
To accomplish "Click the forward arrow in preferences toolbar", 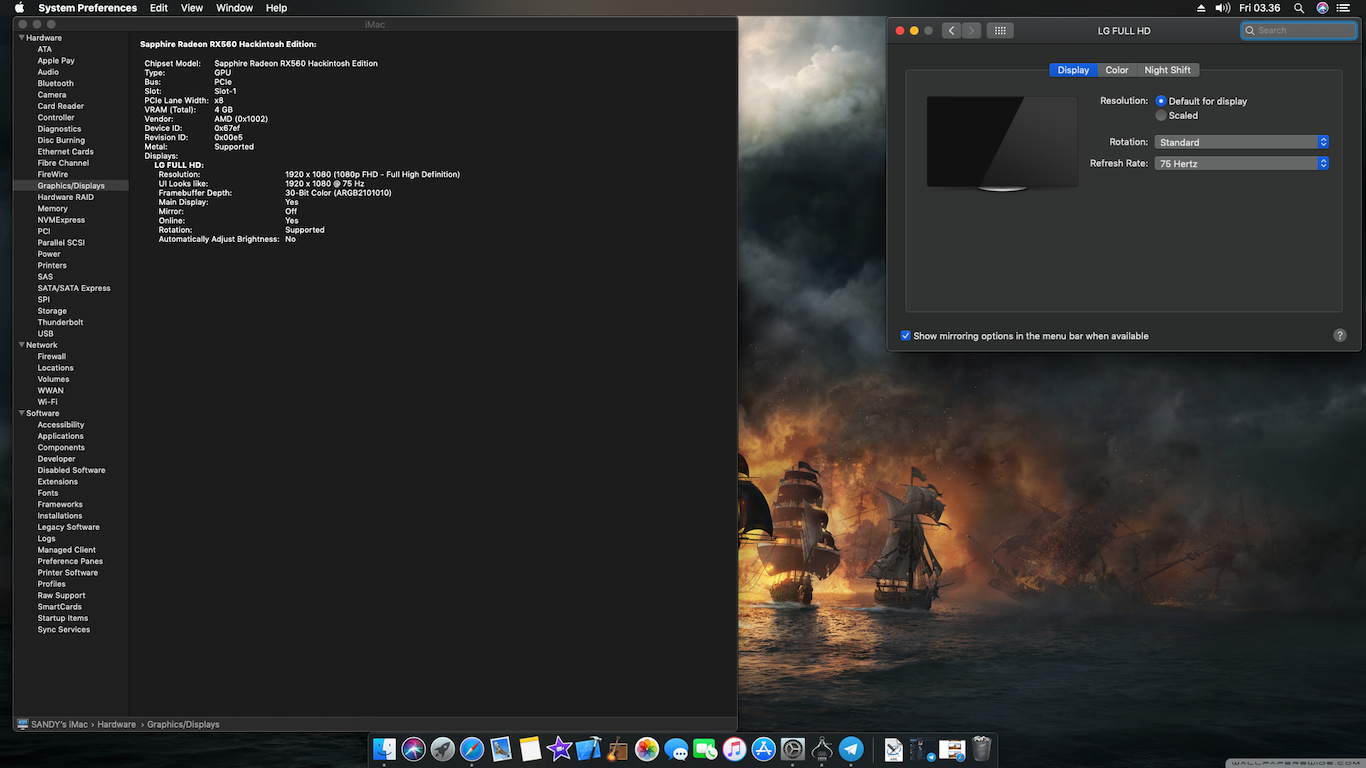I will pos(971,30).
